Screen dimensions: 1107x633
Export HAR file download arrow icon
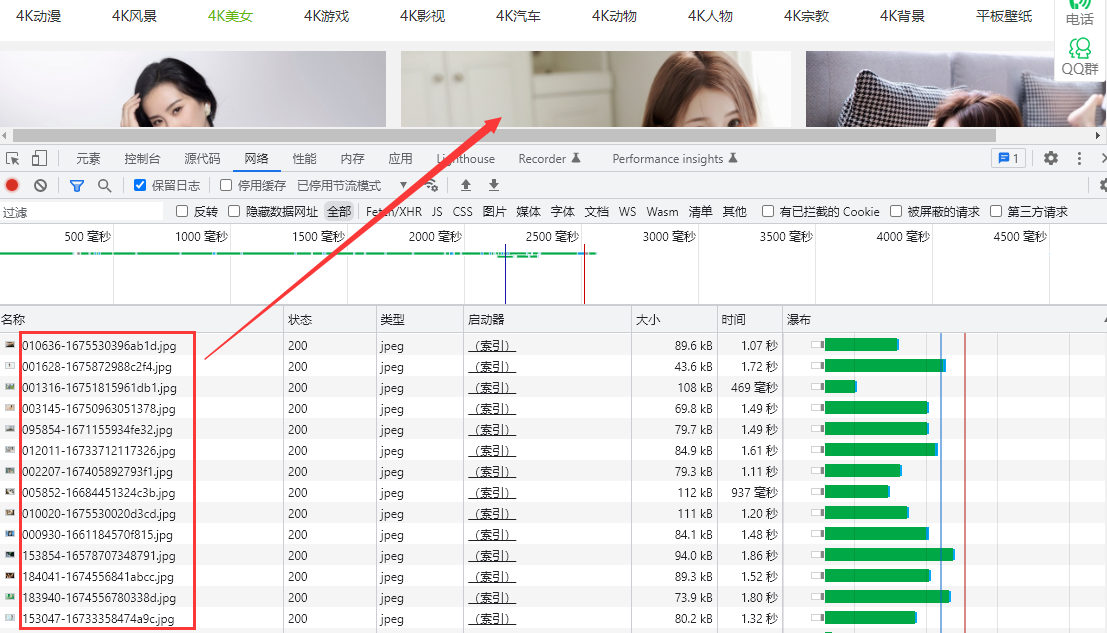point(493,186)
